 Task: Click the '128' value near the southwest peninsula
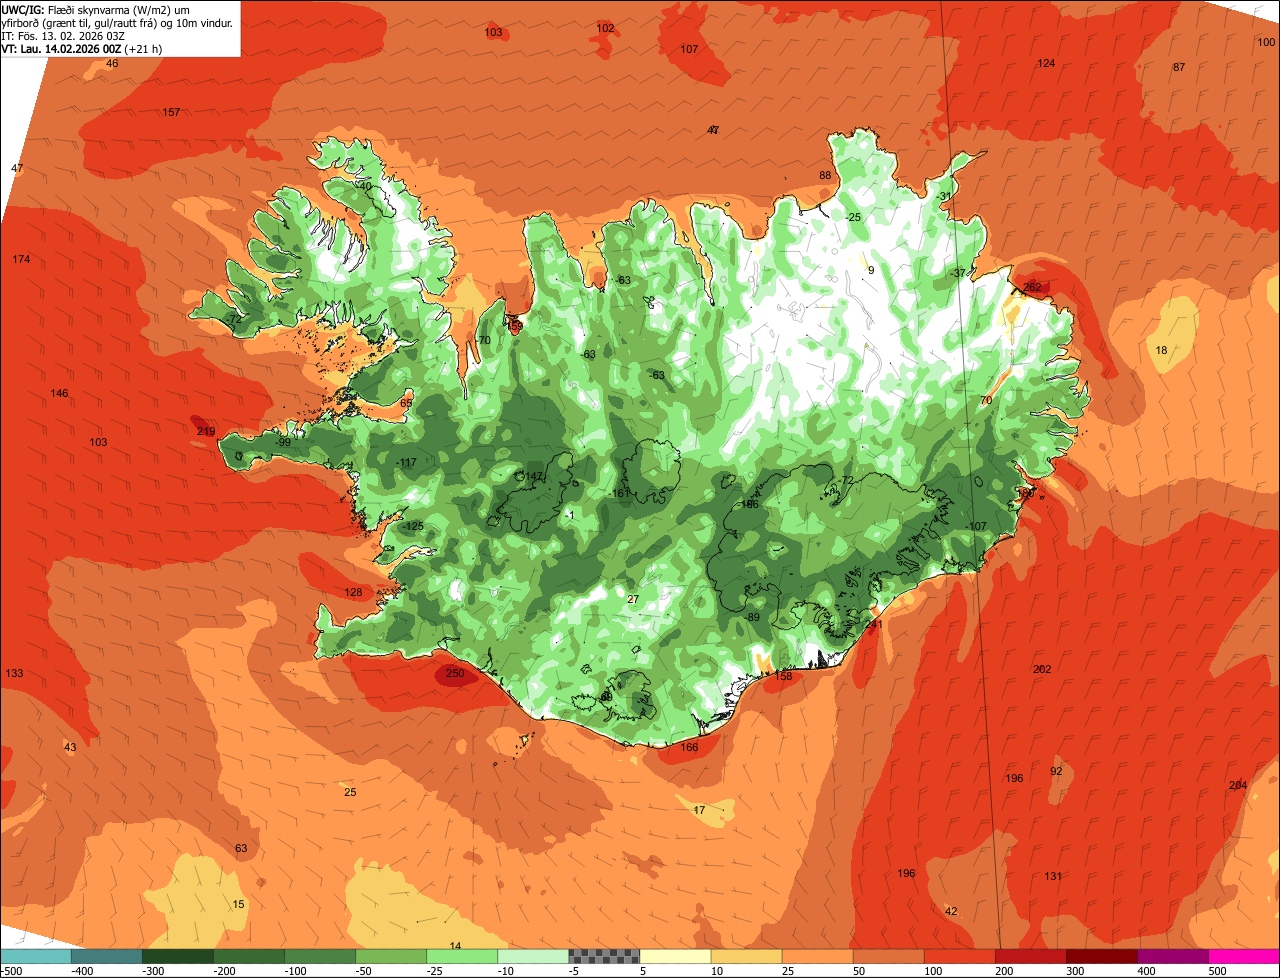[354, 592]
